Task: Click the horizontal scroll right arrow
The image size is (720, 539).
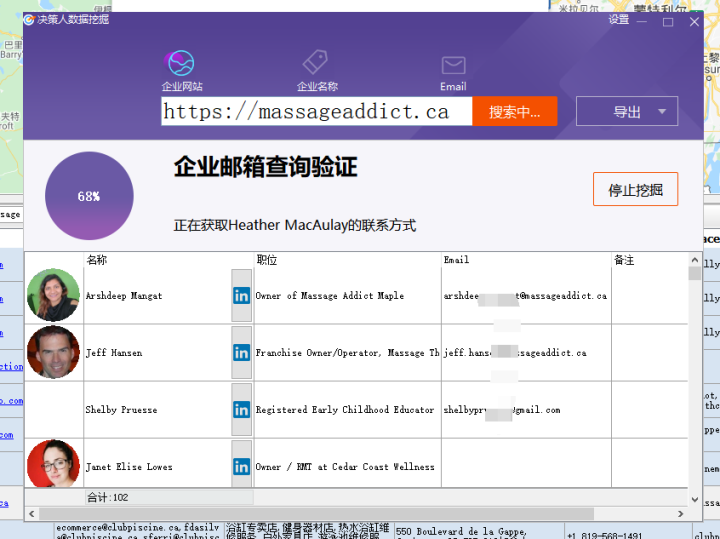Action: pos(681,514)
